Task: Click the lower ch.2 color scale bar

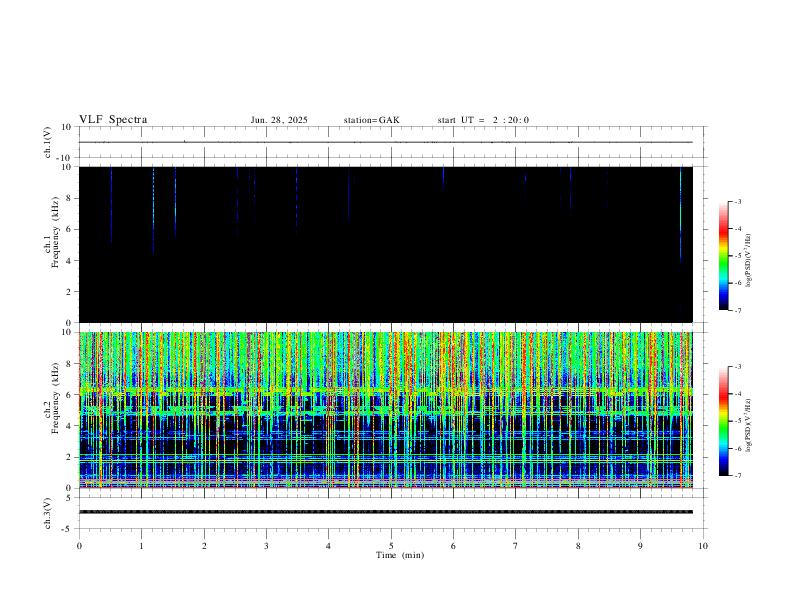Action: coord(723,421)
